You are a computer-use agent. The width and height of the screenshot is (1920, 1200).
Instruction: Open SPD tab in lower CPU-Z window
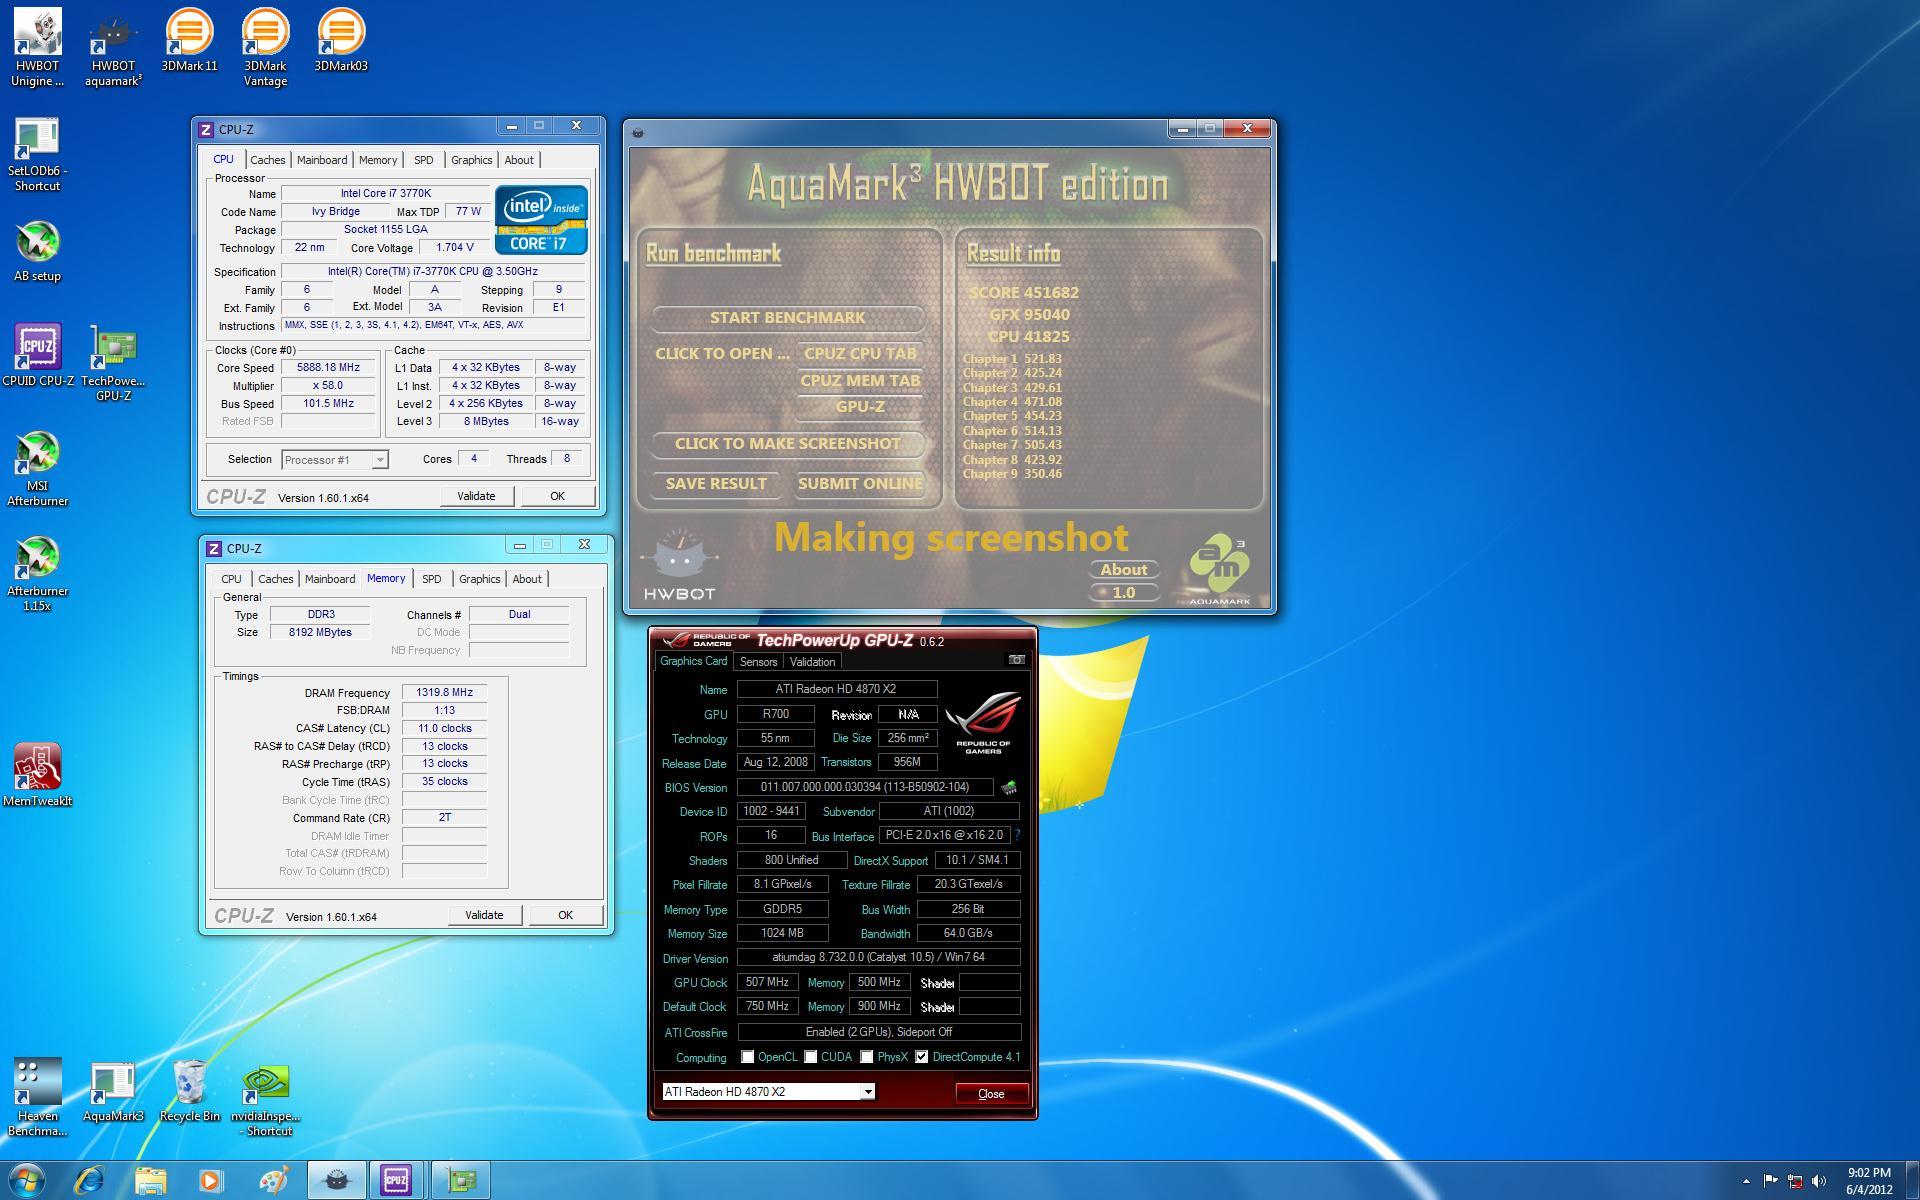(431, 579)
